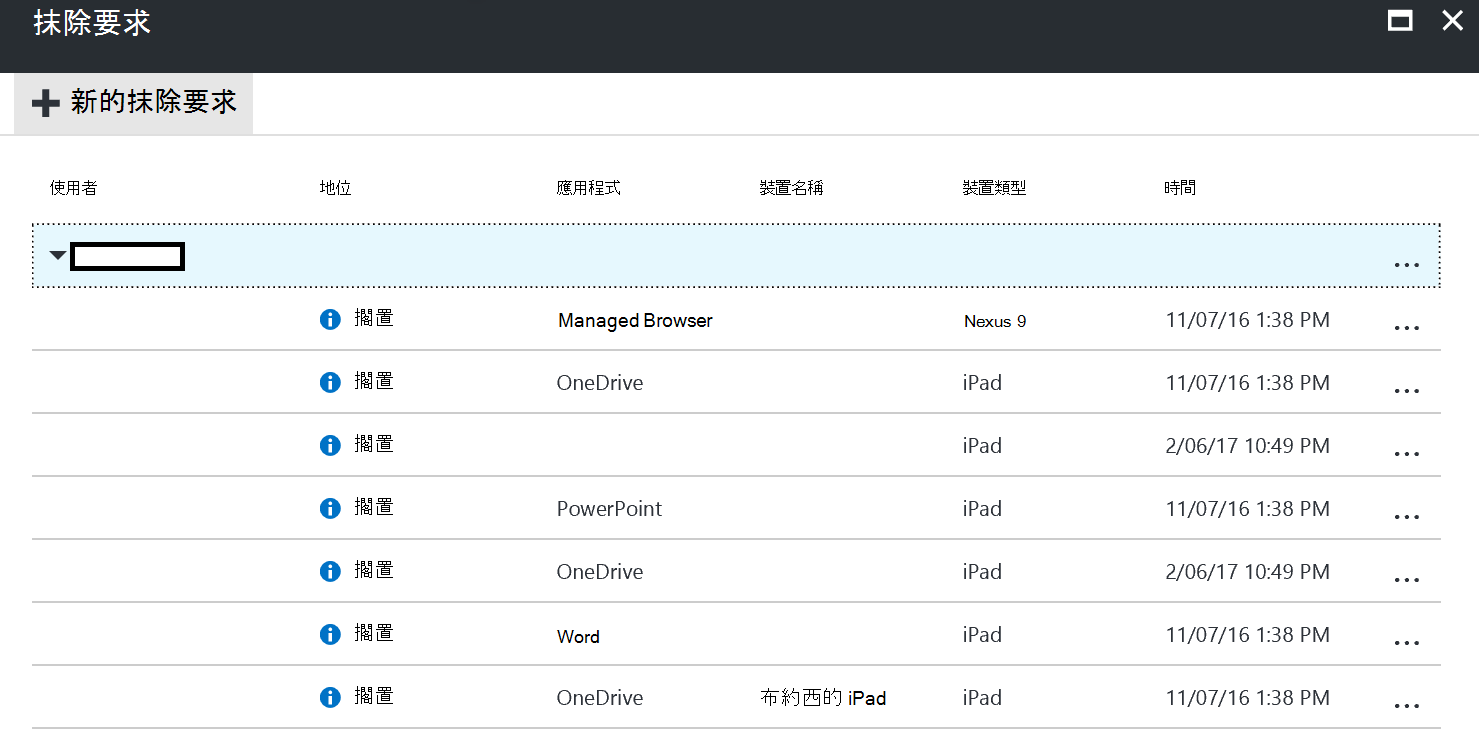Open the ellipsis menu for the row with no application name

tap(1406, 454)
